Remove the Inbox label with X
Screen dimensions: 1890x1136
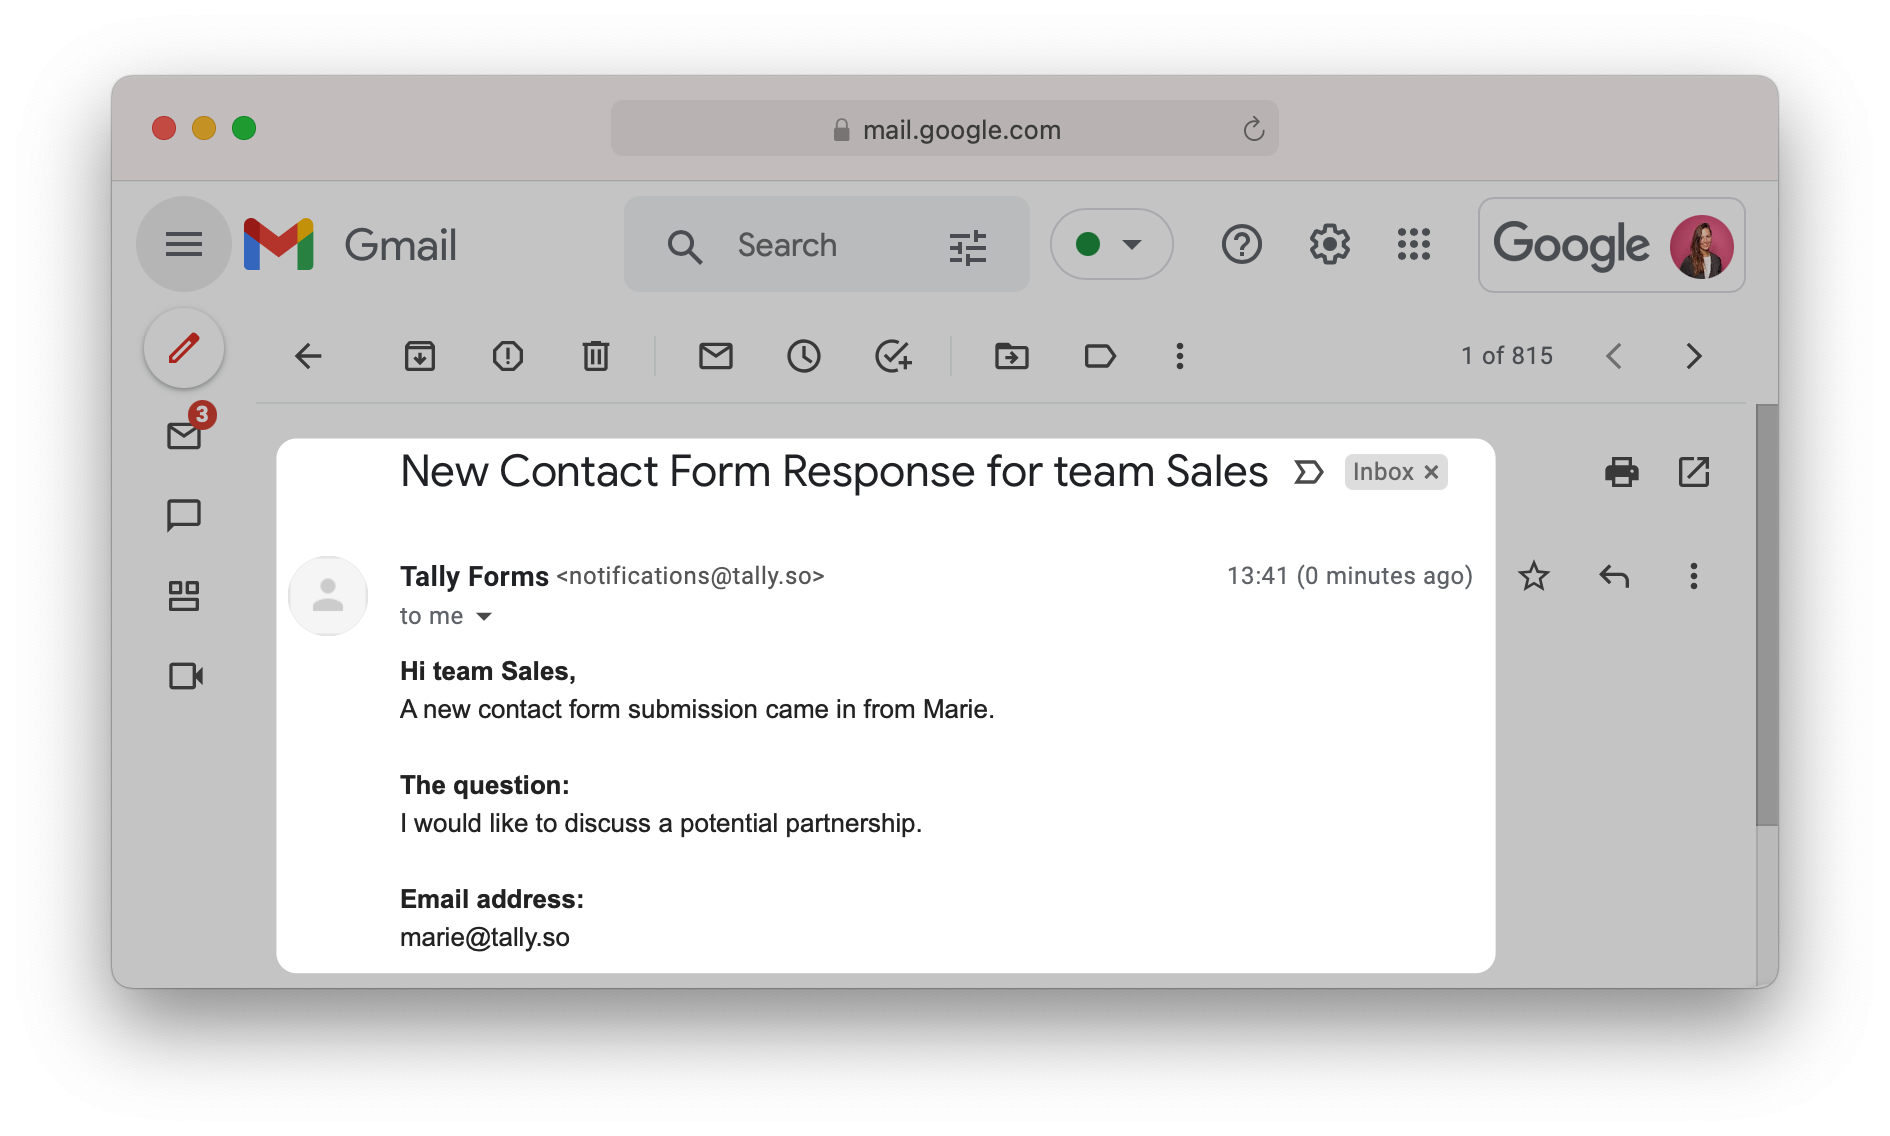tap(1432, 472)
